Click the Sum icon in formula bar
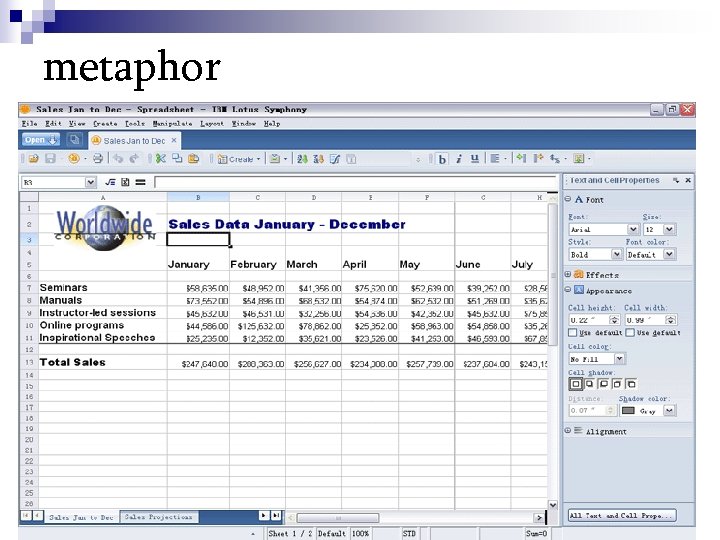Viewport: 720px width, 540px height. point(125,182)
